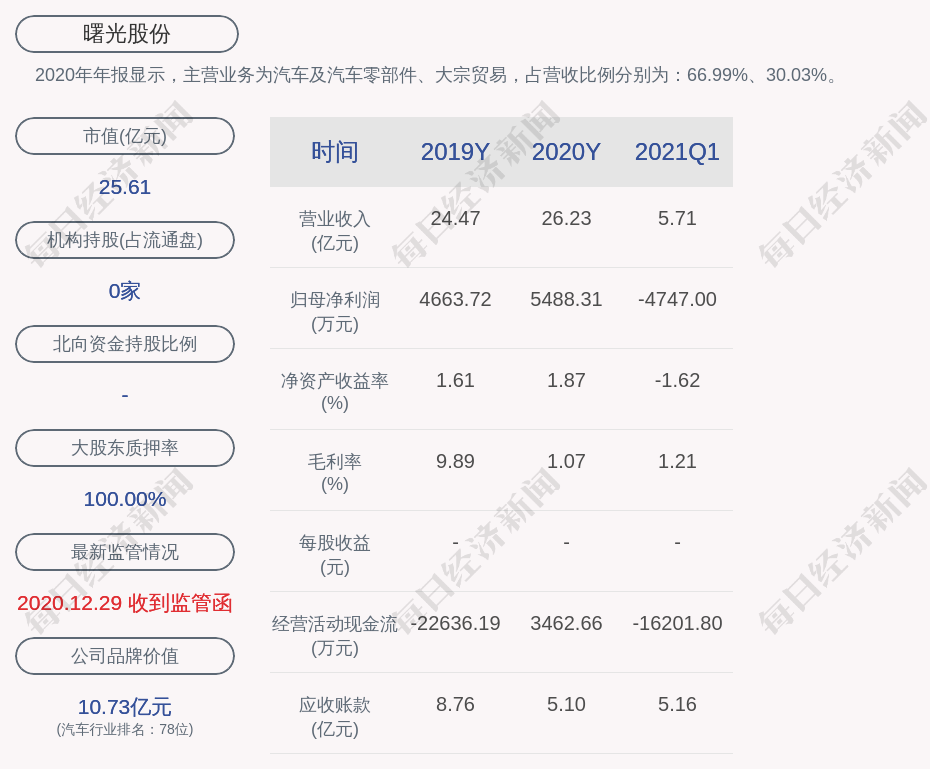Click the 汽车行业排名：78位 note
Viewport: 930px width, 769px height.
(125, 729)
